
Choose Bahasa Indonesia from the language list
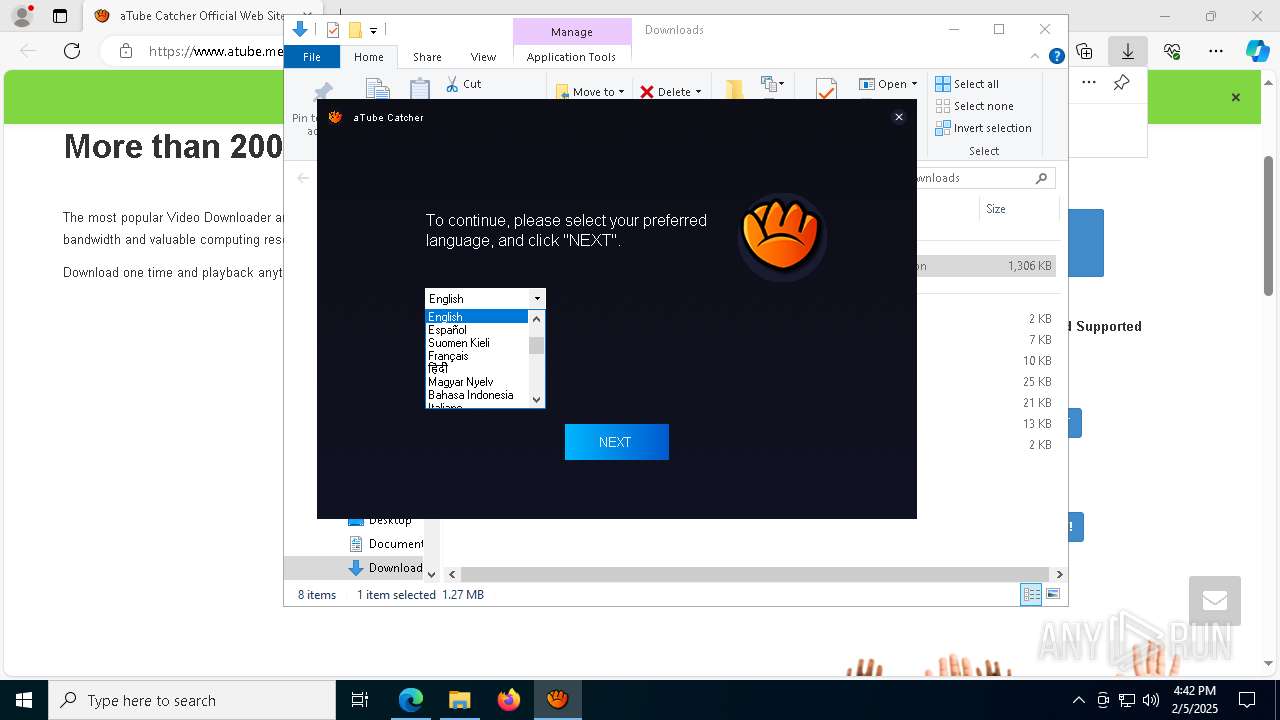[x=476, y=395]
